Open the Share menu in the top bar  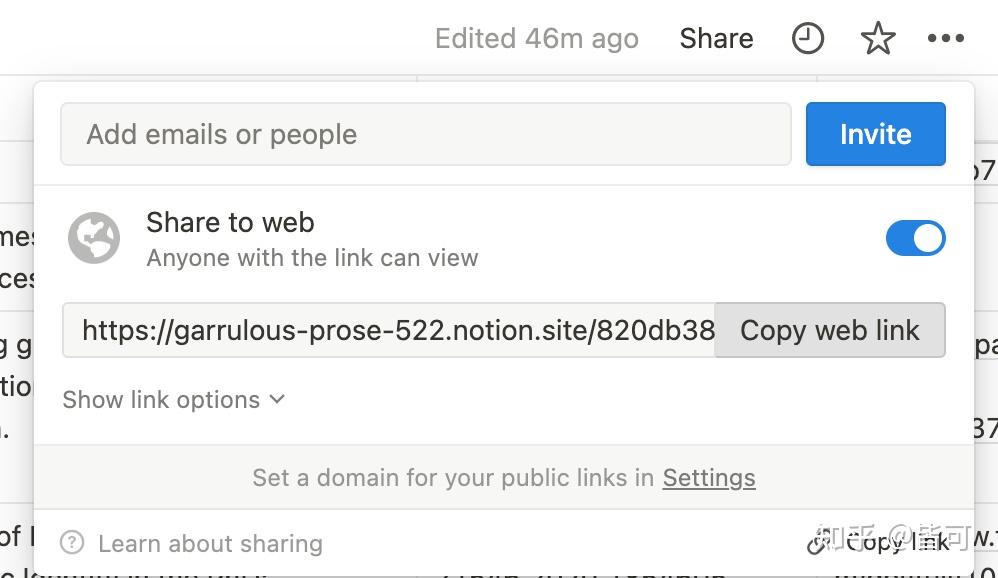pyautogui.click(x=716, y=39)
